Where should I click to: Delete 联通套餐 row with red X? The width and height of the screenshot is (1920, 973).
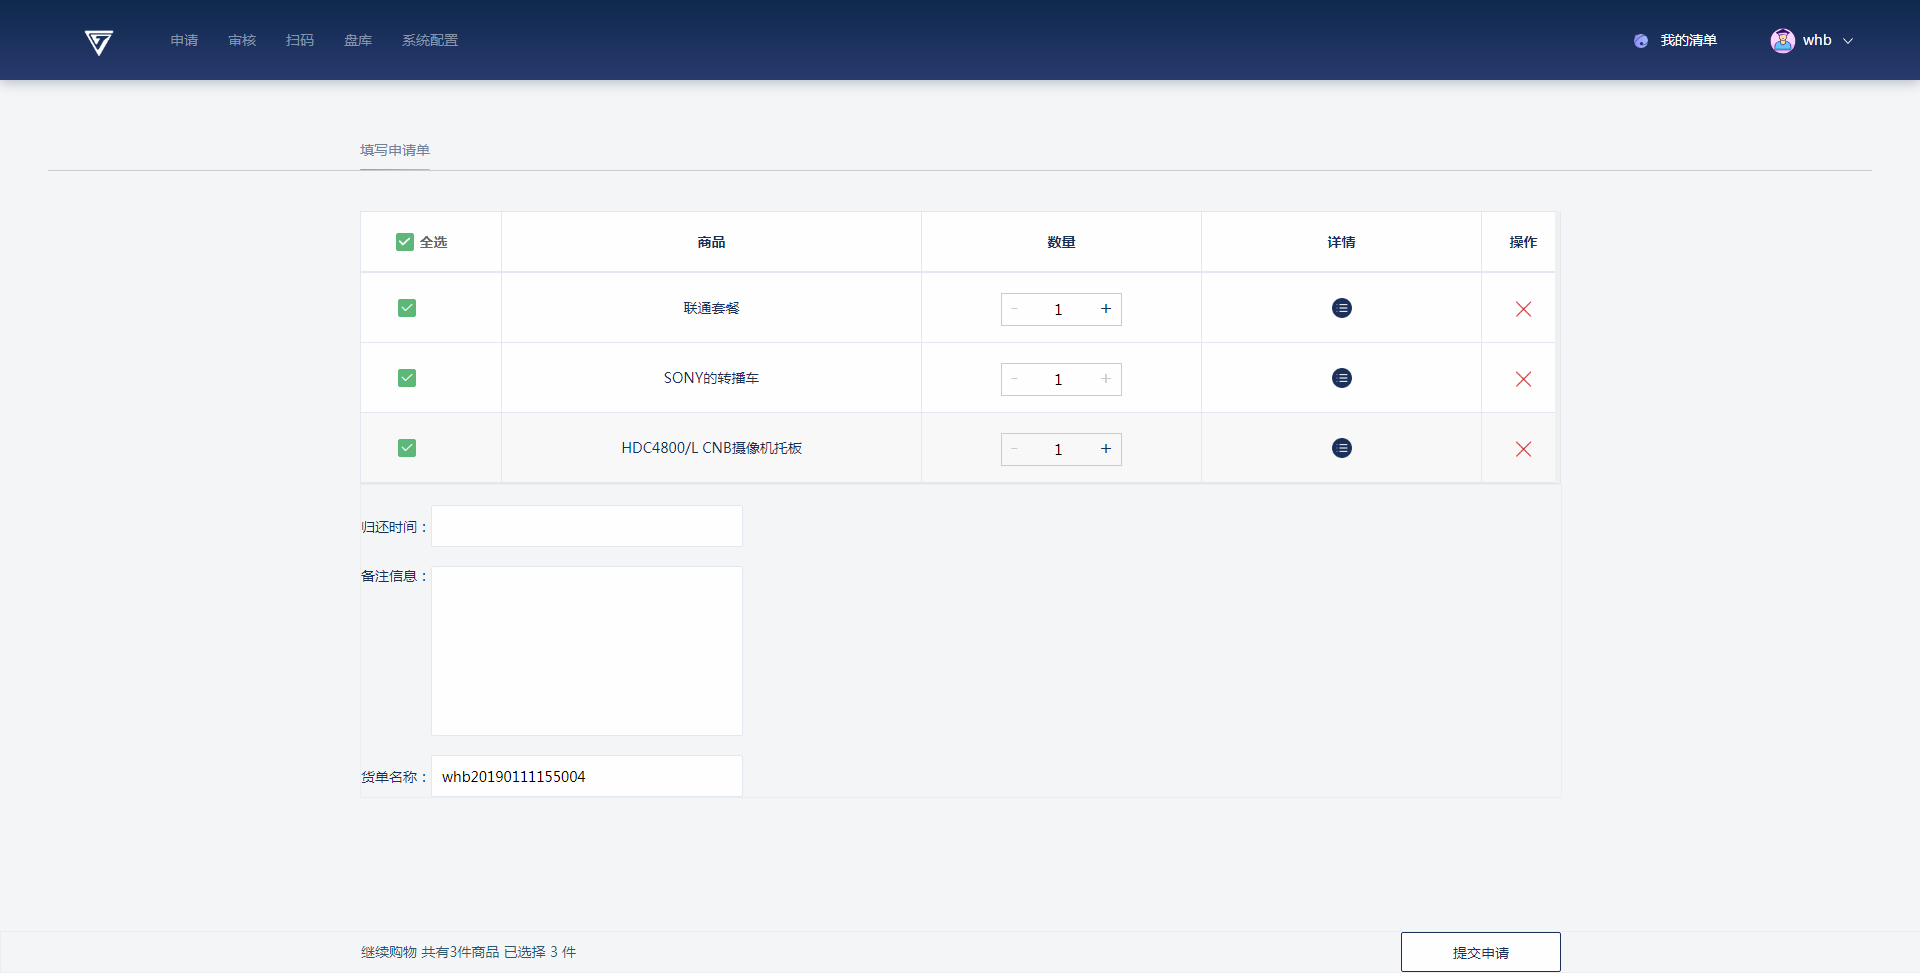pyautogui.click(x=1522, y=309)
